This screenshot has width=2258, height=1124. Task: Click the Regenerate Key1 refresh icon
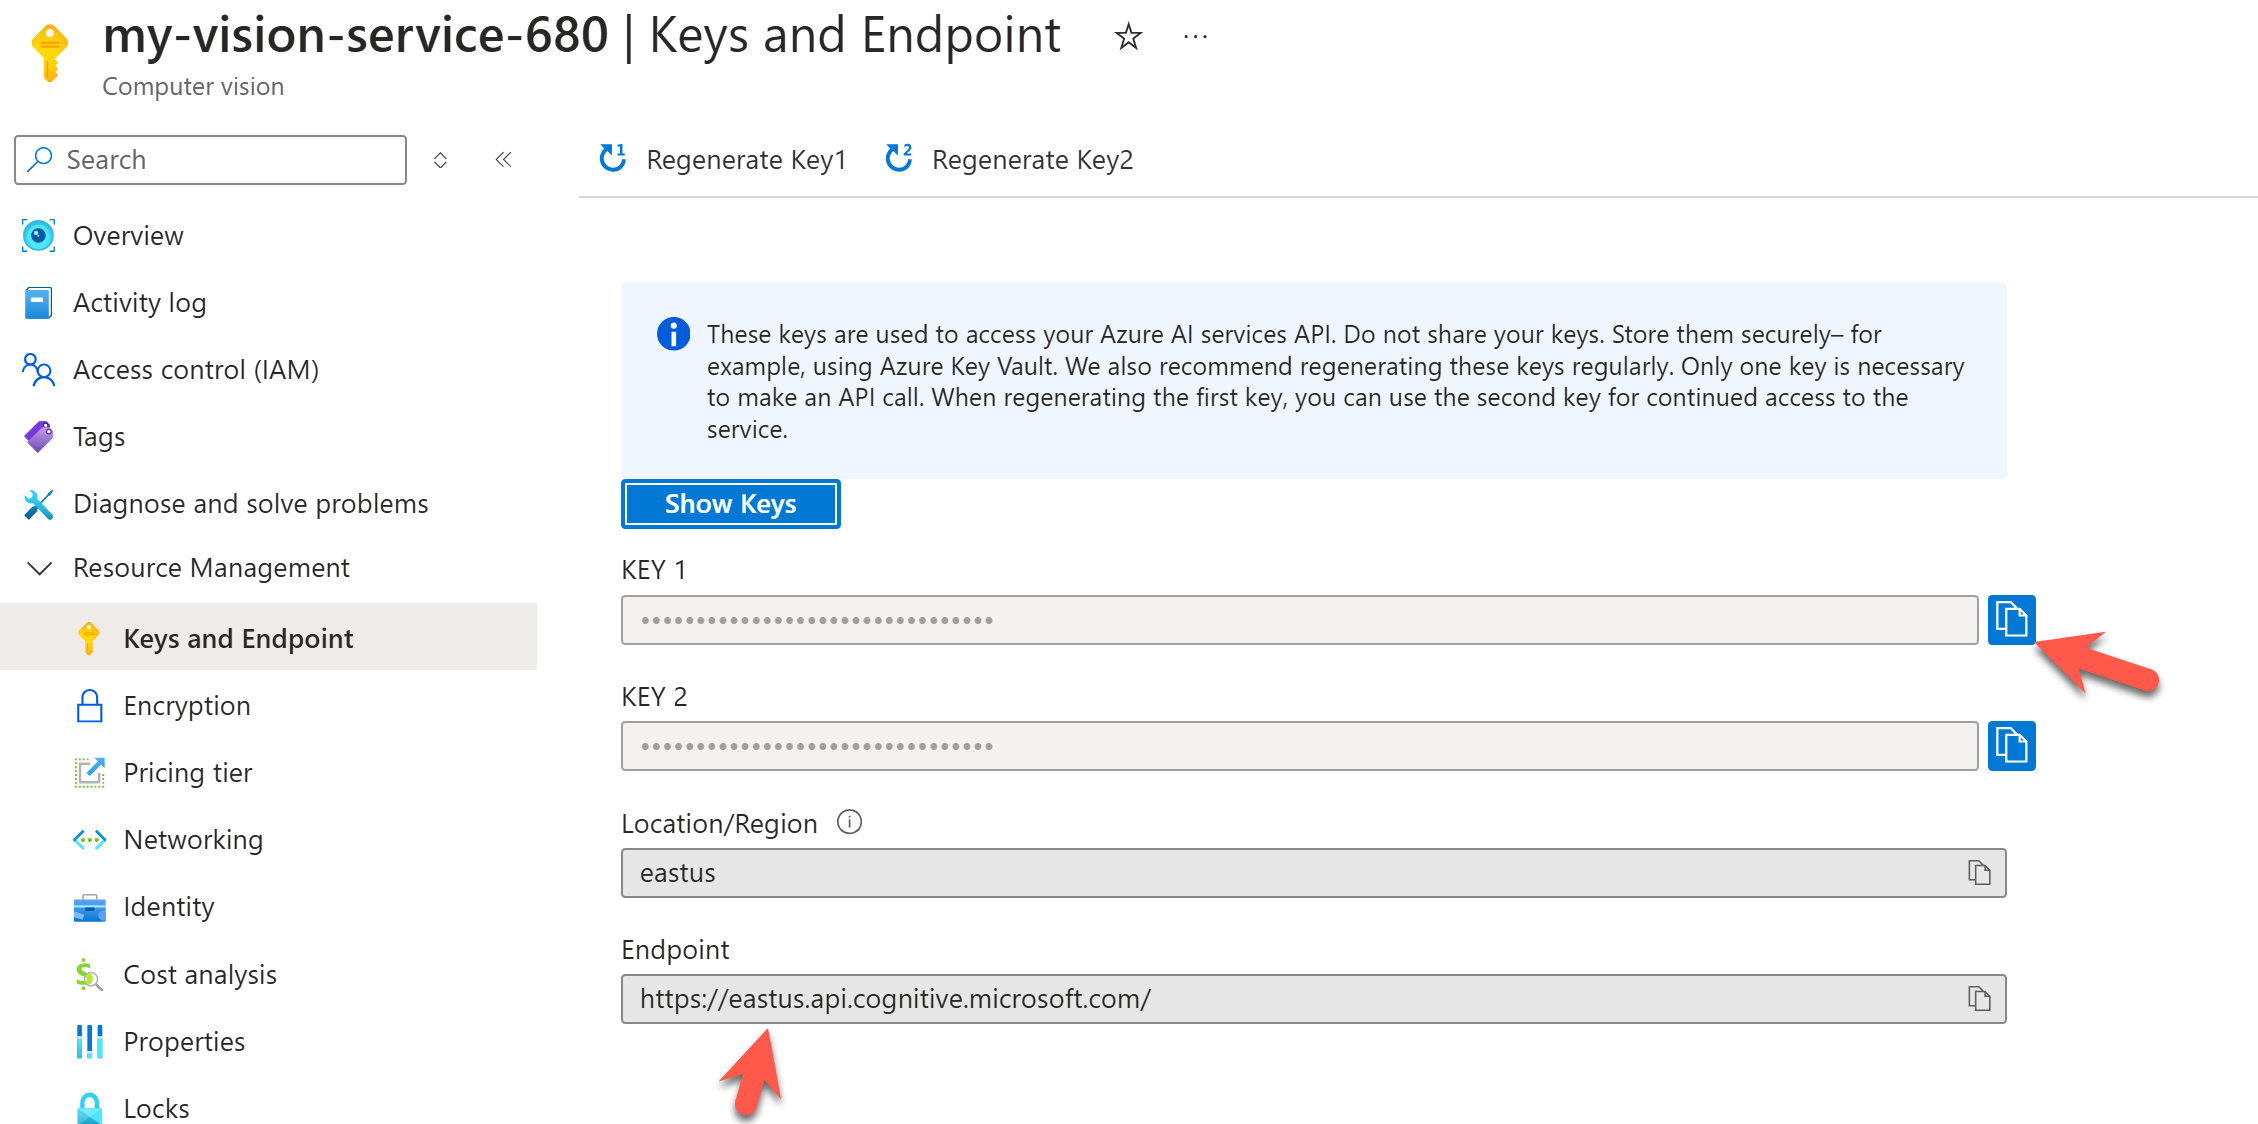click(612, 158)
